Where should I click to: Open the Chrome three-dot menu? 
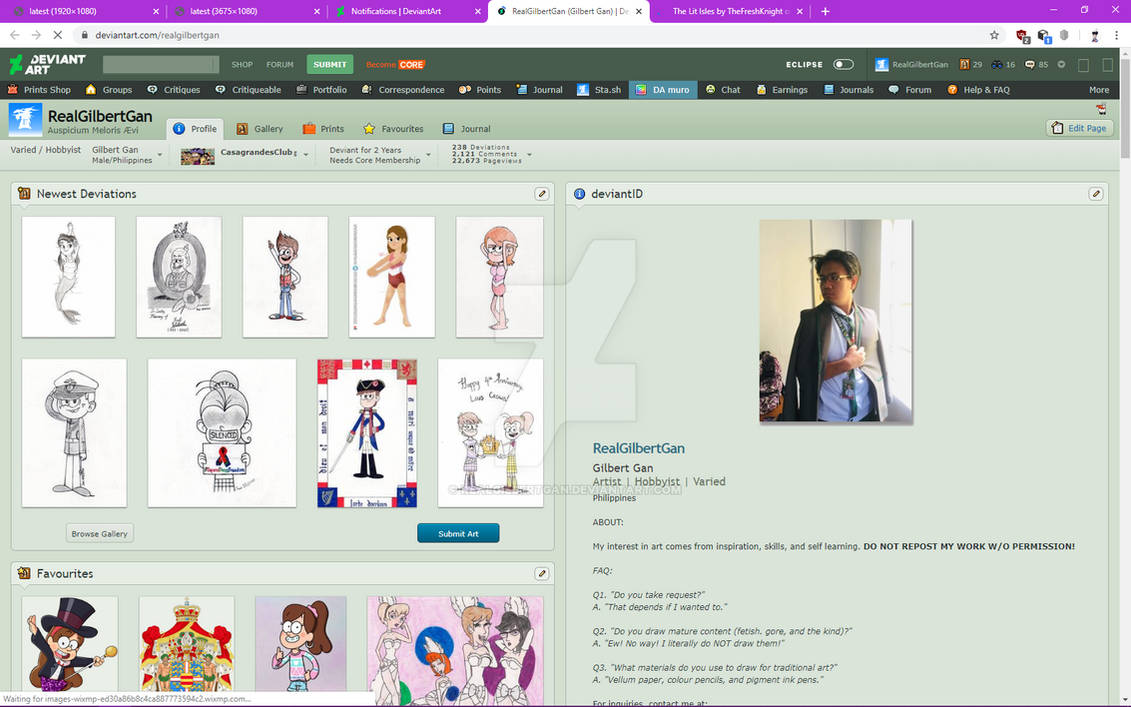[x=1118, y=35]
